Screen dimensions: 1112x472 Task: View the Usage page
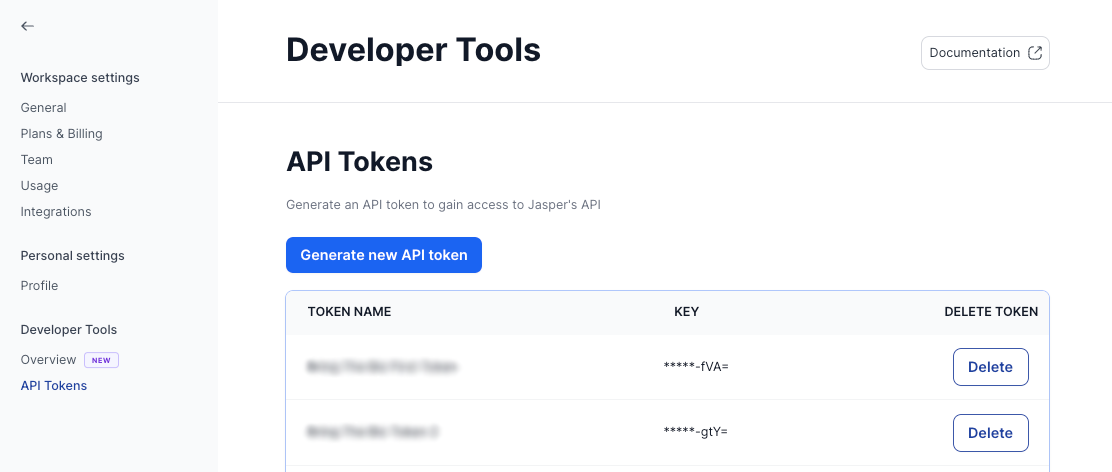click(39, 186)
